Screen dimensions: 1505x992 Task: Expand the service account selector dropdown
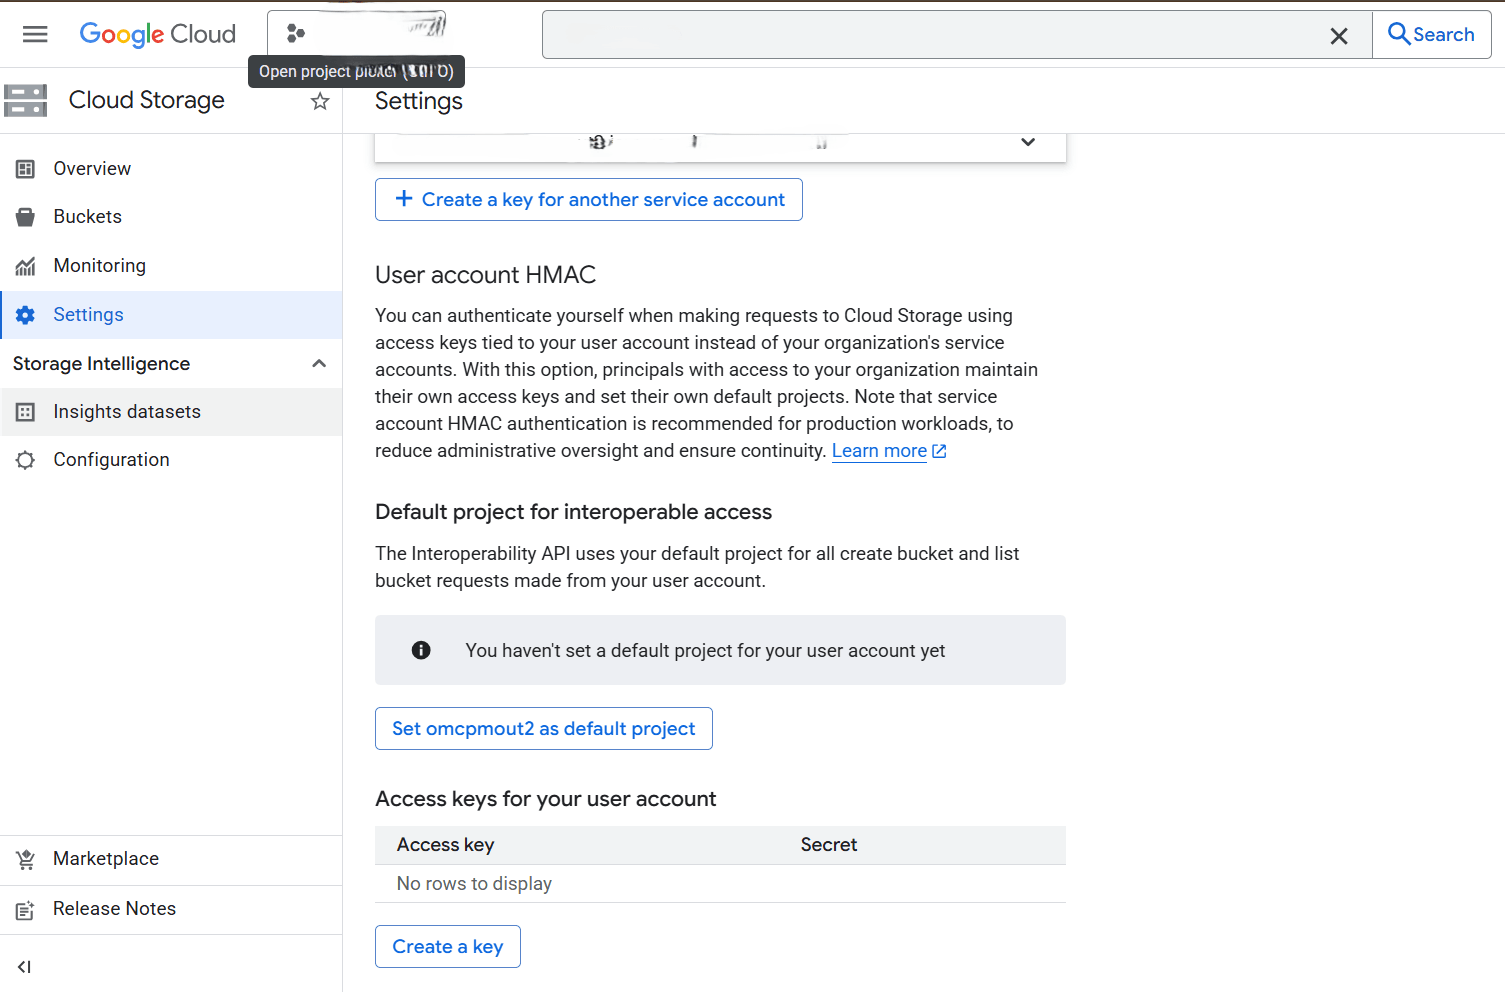click(1028, 142)
